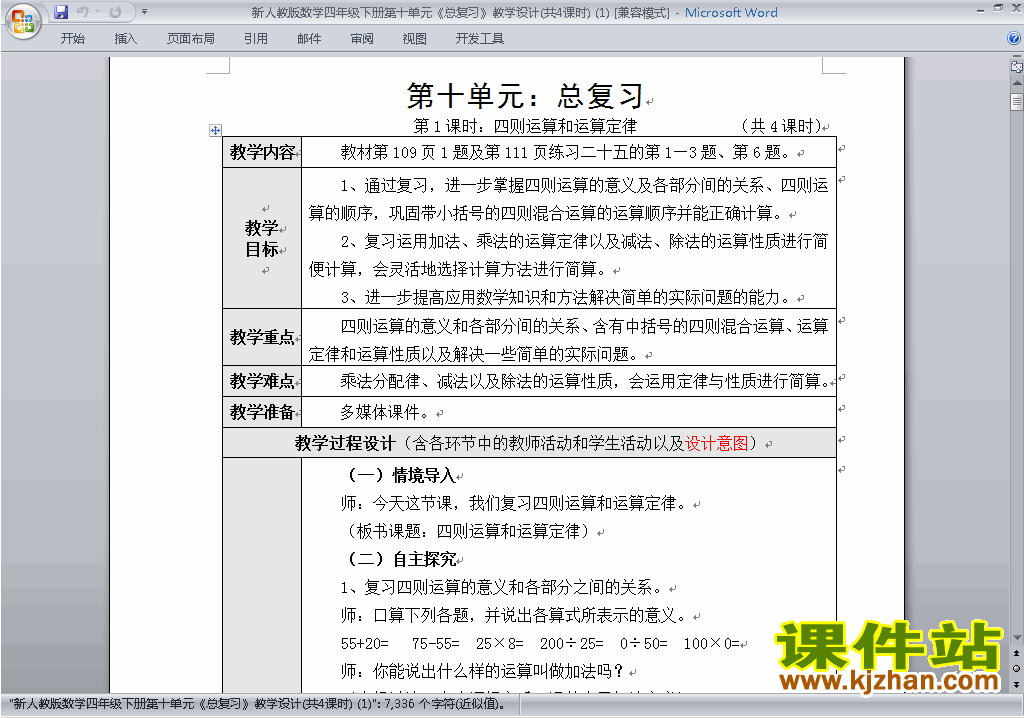1024x718 pixels.
Task: Open the 邮件 ribbon tab
Action: pyautogui.click(x=309, y=39)
